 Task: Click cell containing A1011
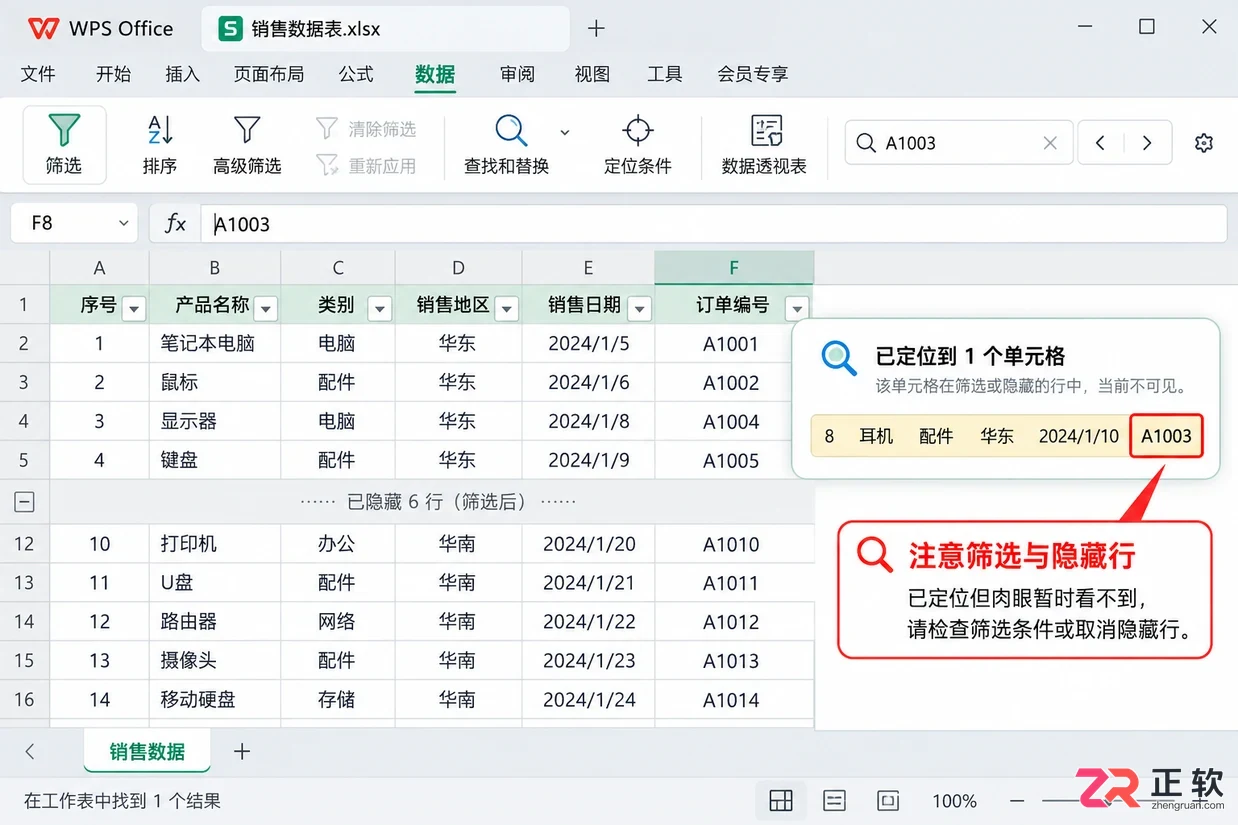(x=734, y=583)
